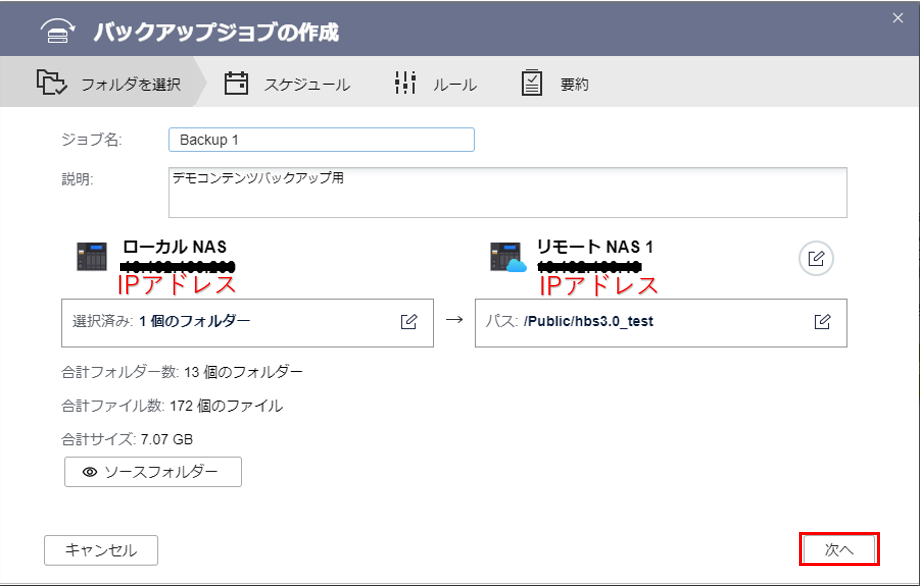Select the フォルダを選択 step tab
Screen dimensions: 920x586
[x=130, y=85]
